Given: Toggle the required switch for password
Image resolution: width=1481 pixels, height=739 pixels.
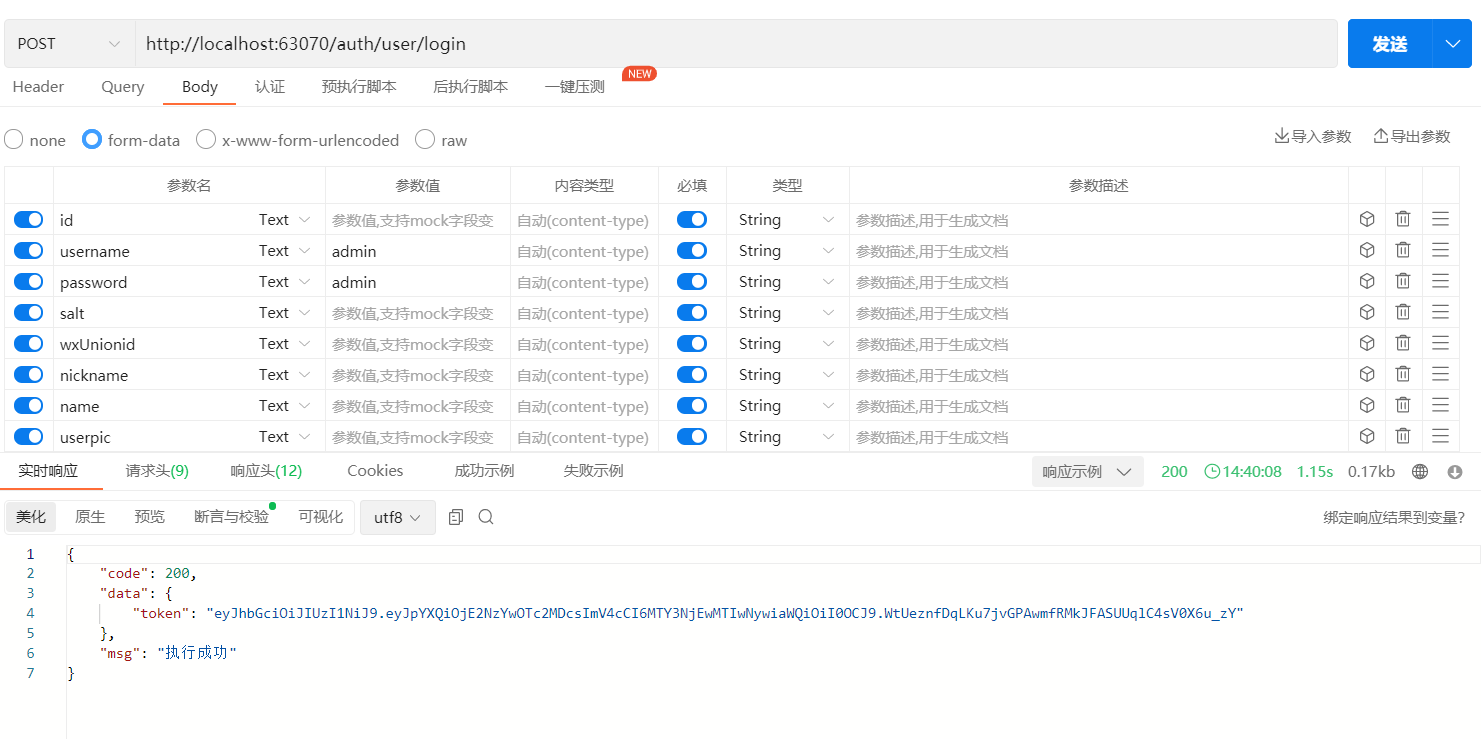Looking at the screenshot, I should coord(692,282).
